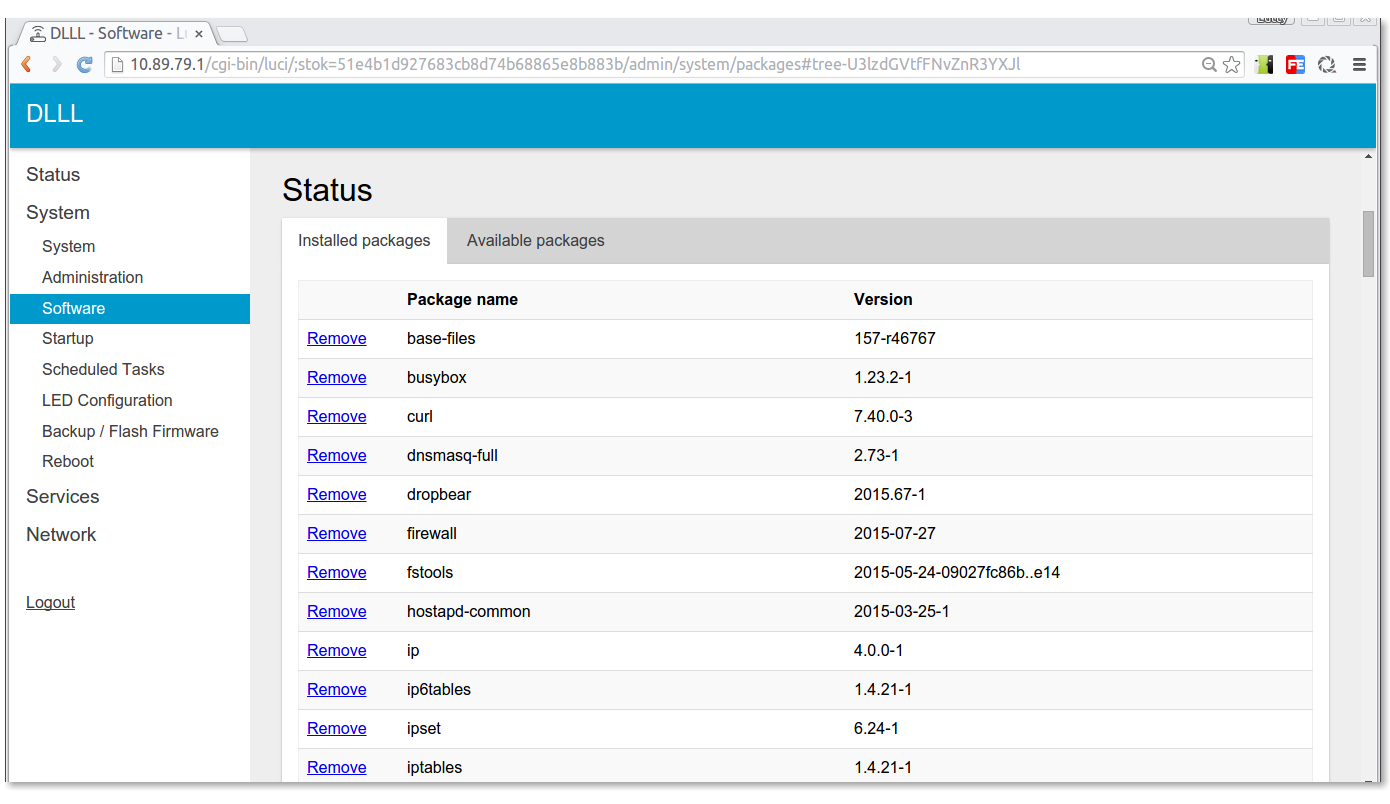The width and height of the screenshot is (1390, 804).
Task: Open the Chrome hamburger menu
Action: (x=1359, y=65)
